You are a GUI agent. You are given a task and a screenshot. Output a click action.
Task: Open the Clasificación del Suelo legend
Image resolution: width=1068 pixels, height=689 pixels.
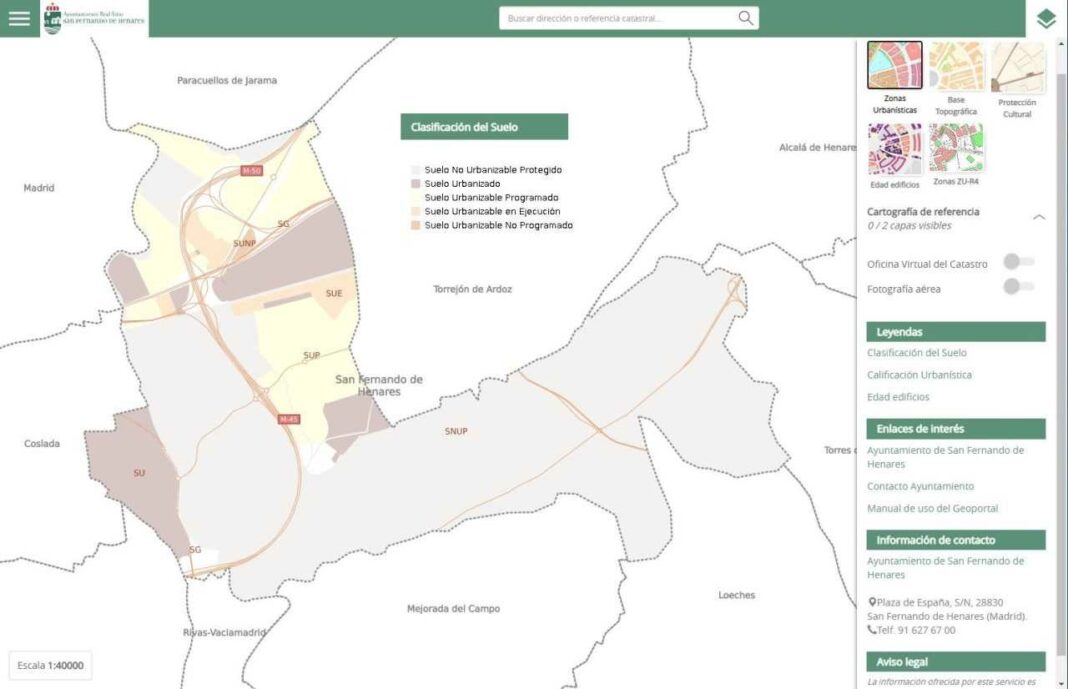point(916,353)
